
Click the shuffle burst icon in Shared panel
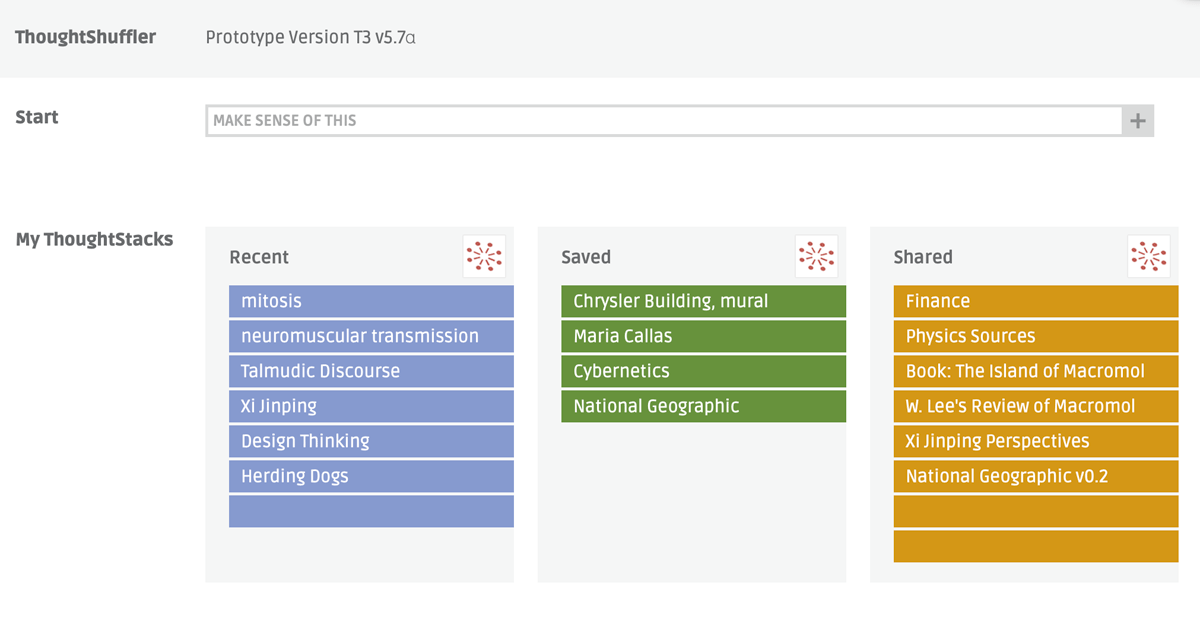(1149, 257)
